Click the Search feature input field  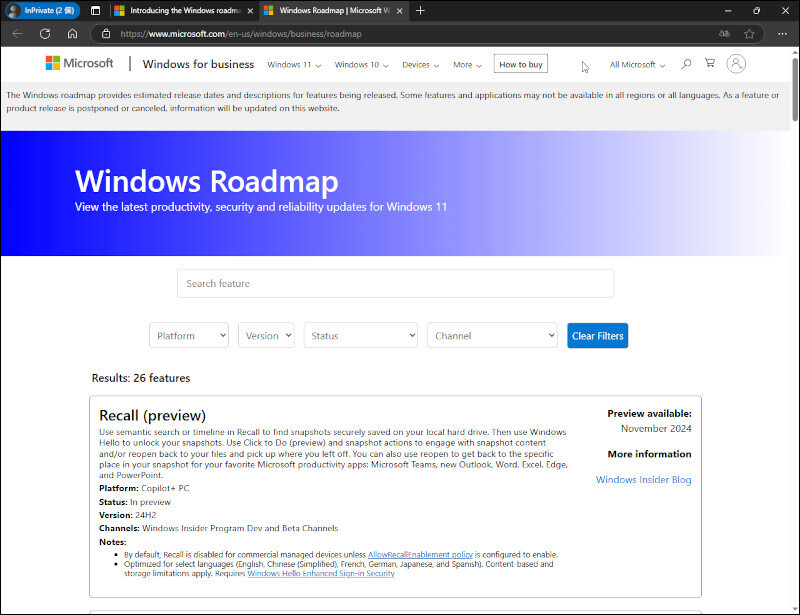tap(395, 283)
